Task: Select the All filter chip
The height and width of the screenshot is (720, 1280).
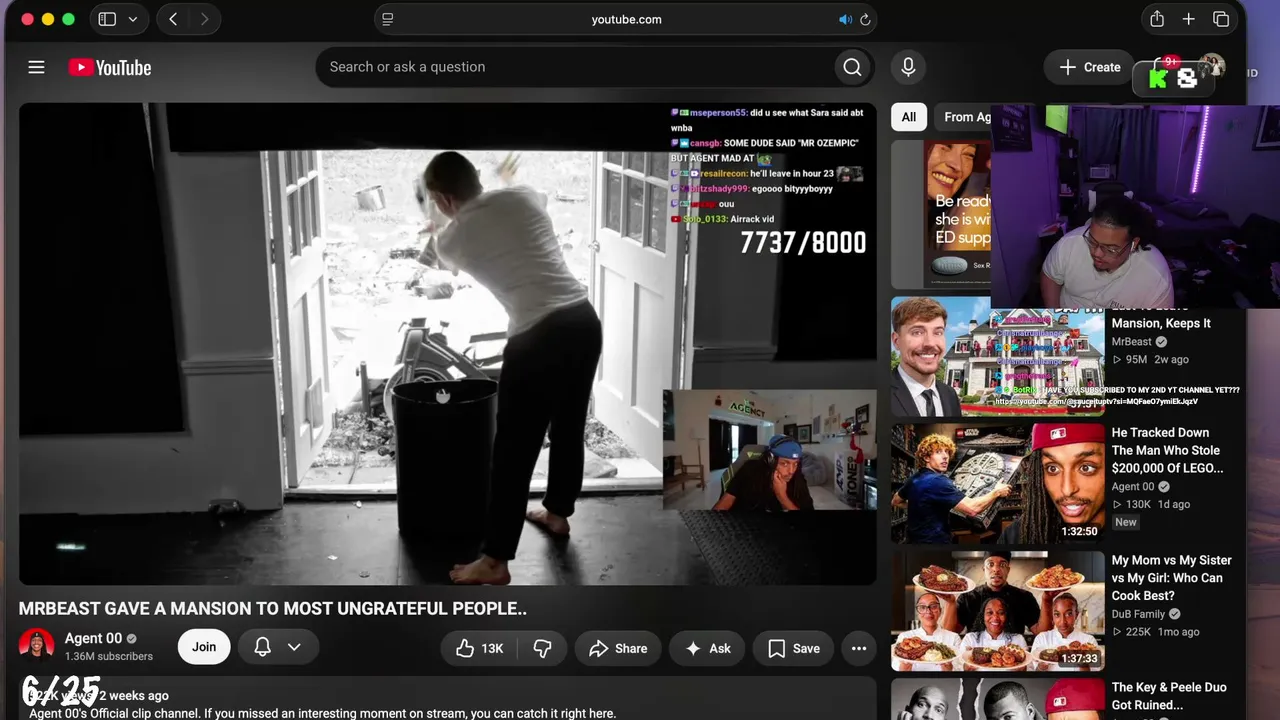Action: pos(909,117)
